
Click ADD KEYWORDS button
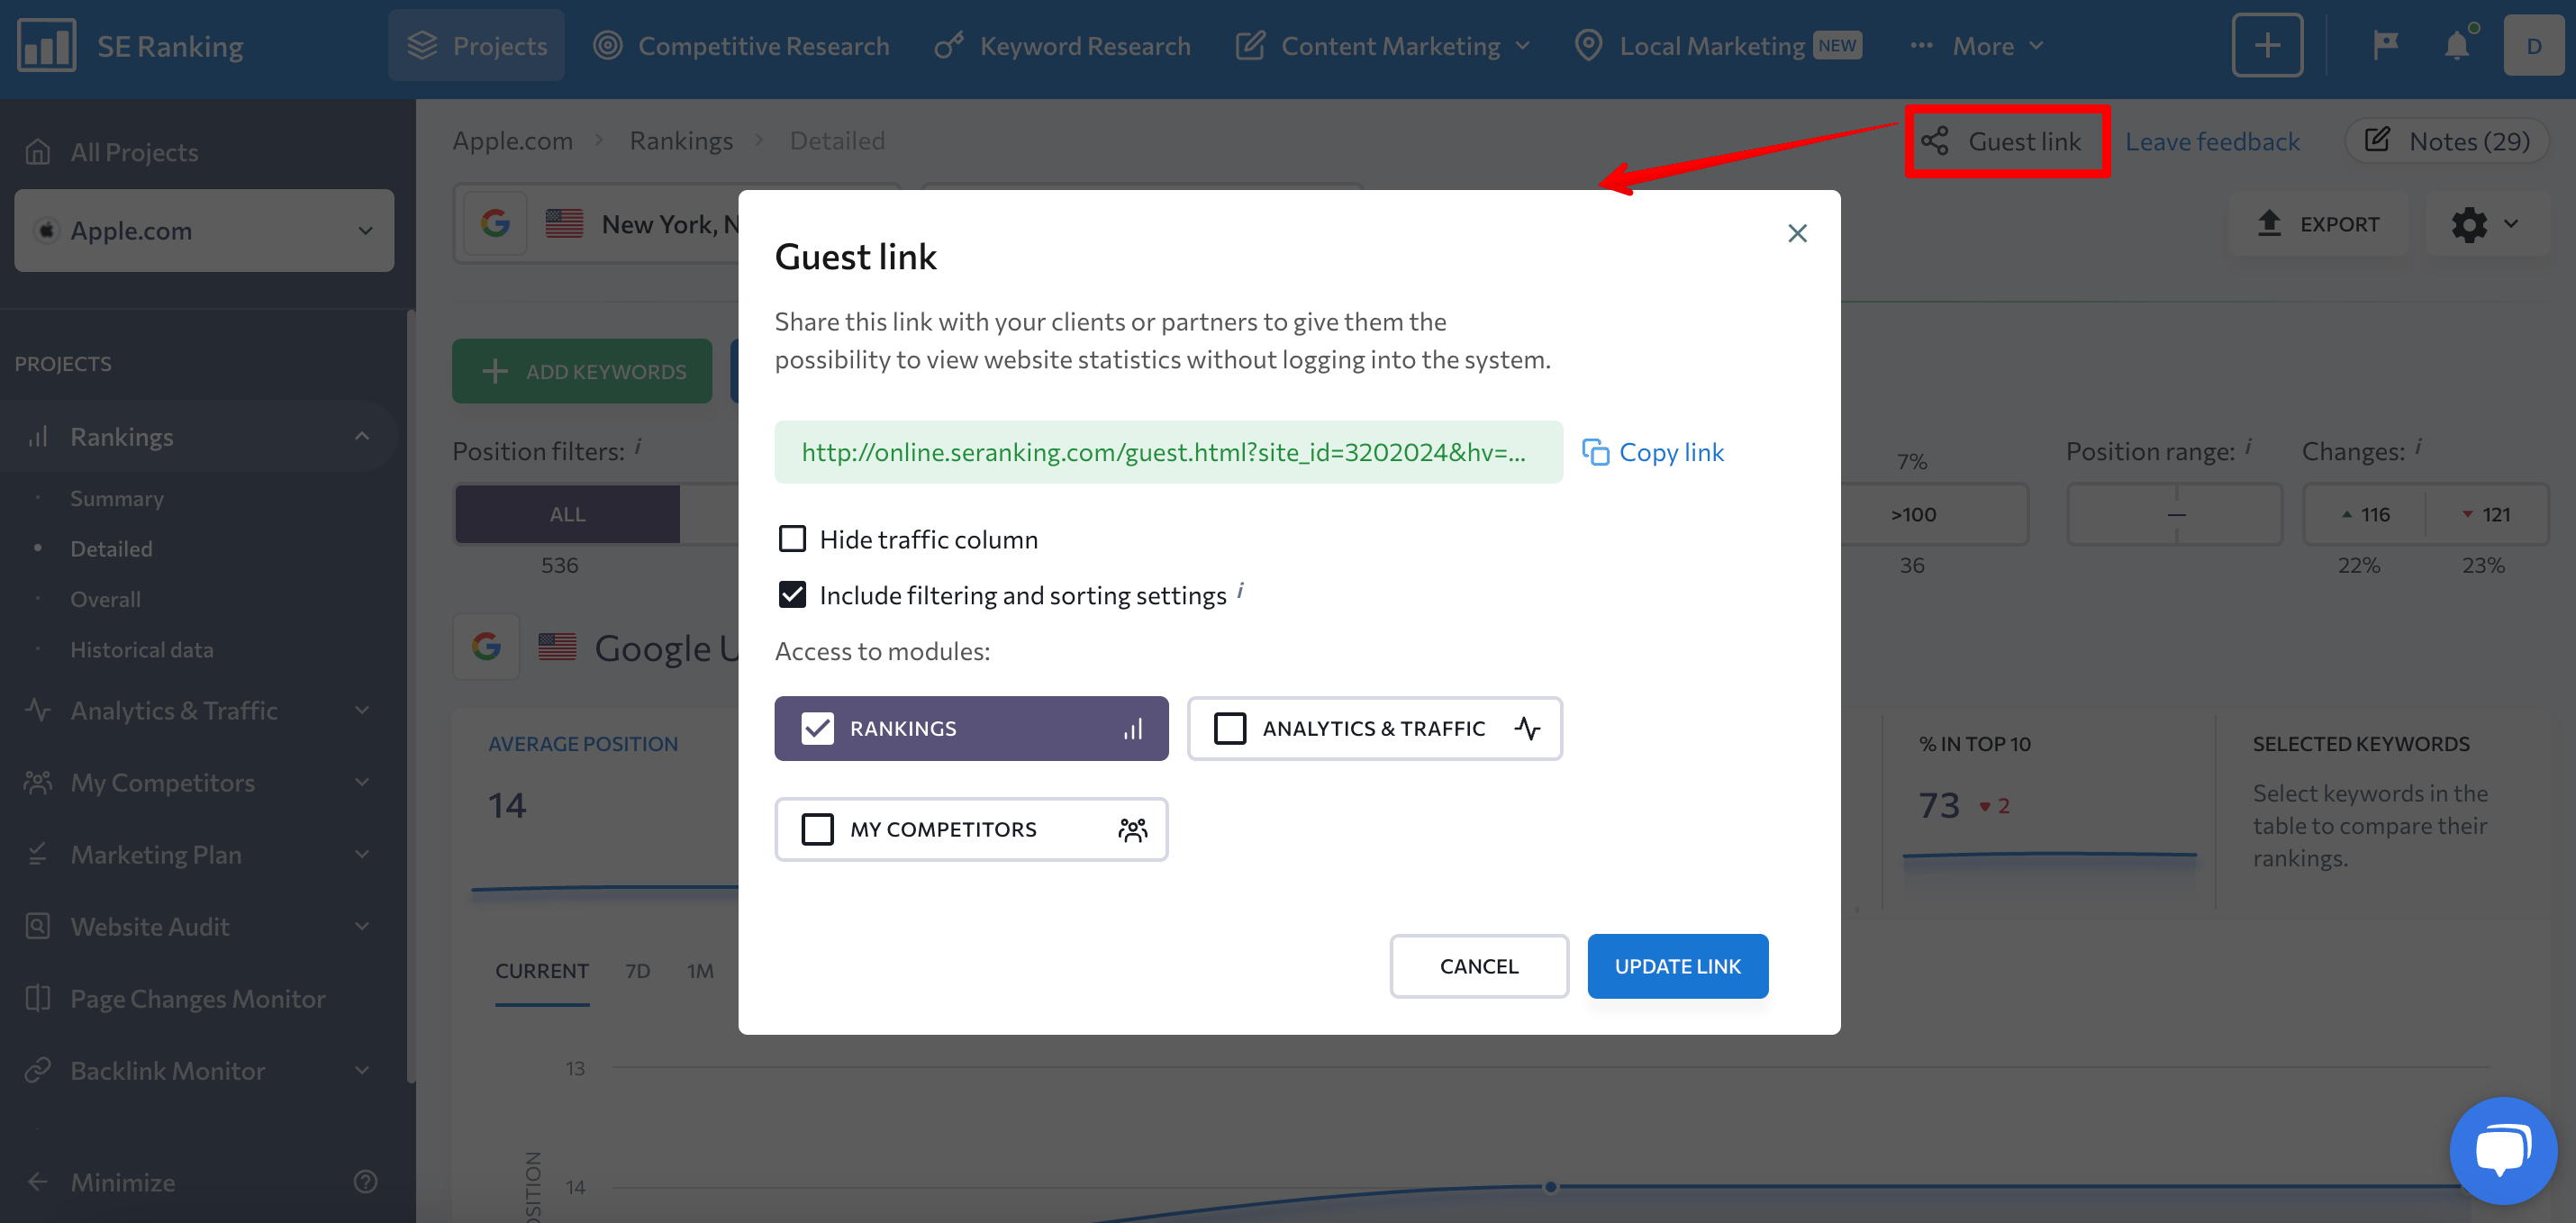click(582, 371)
